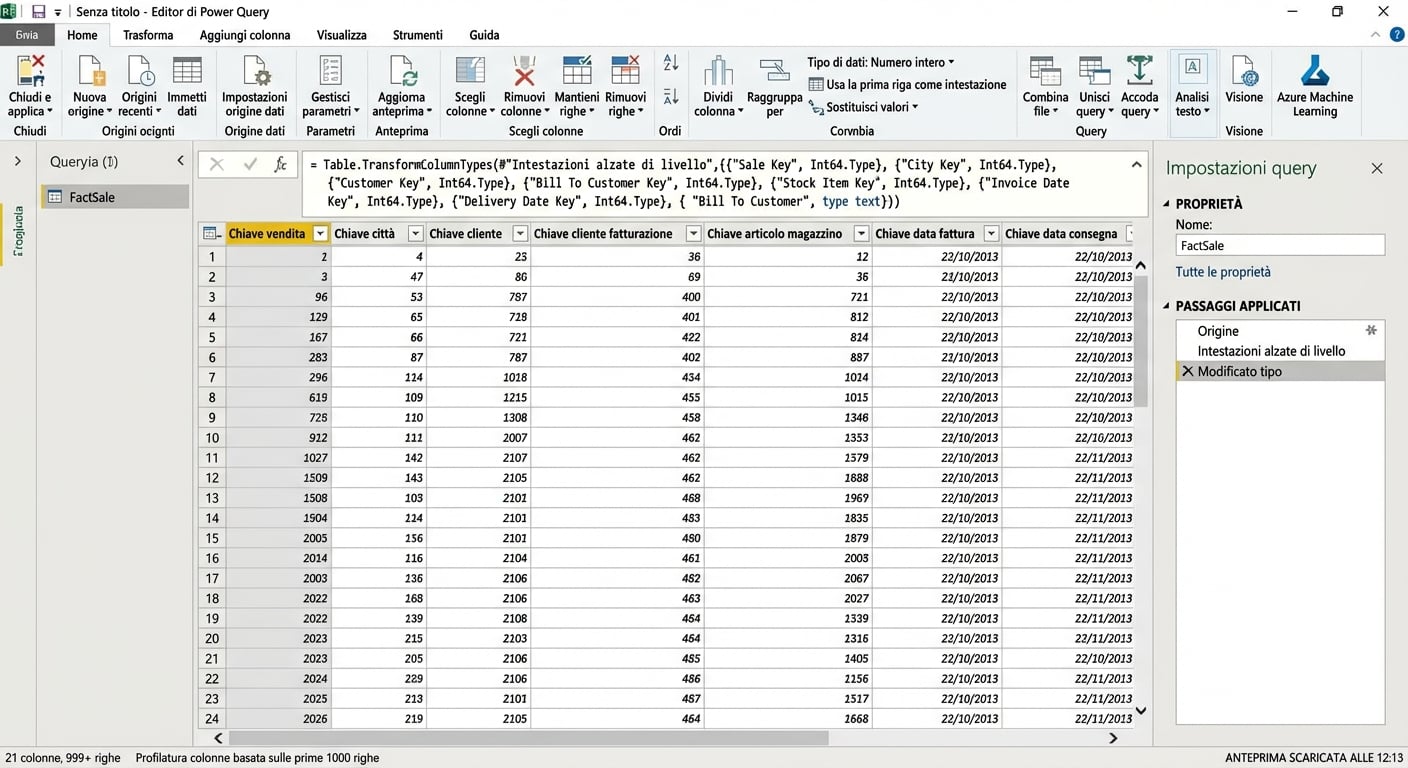This screenshot has height=768, width=1408.
Task: Click the Dividi colonna icon
Action: 718,71
